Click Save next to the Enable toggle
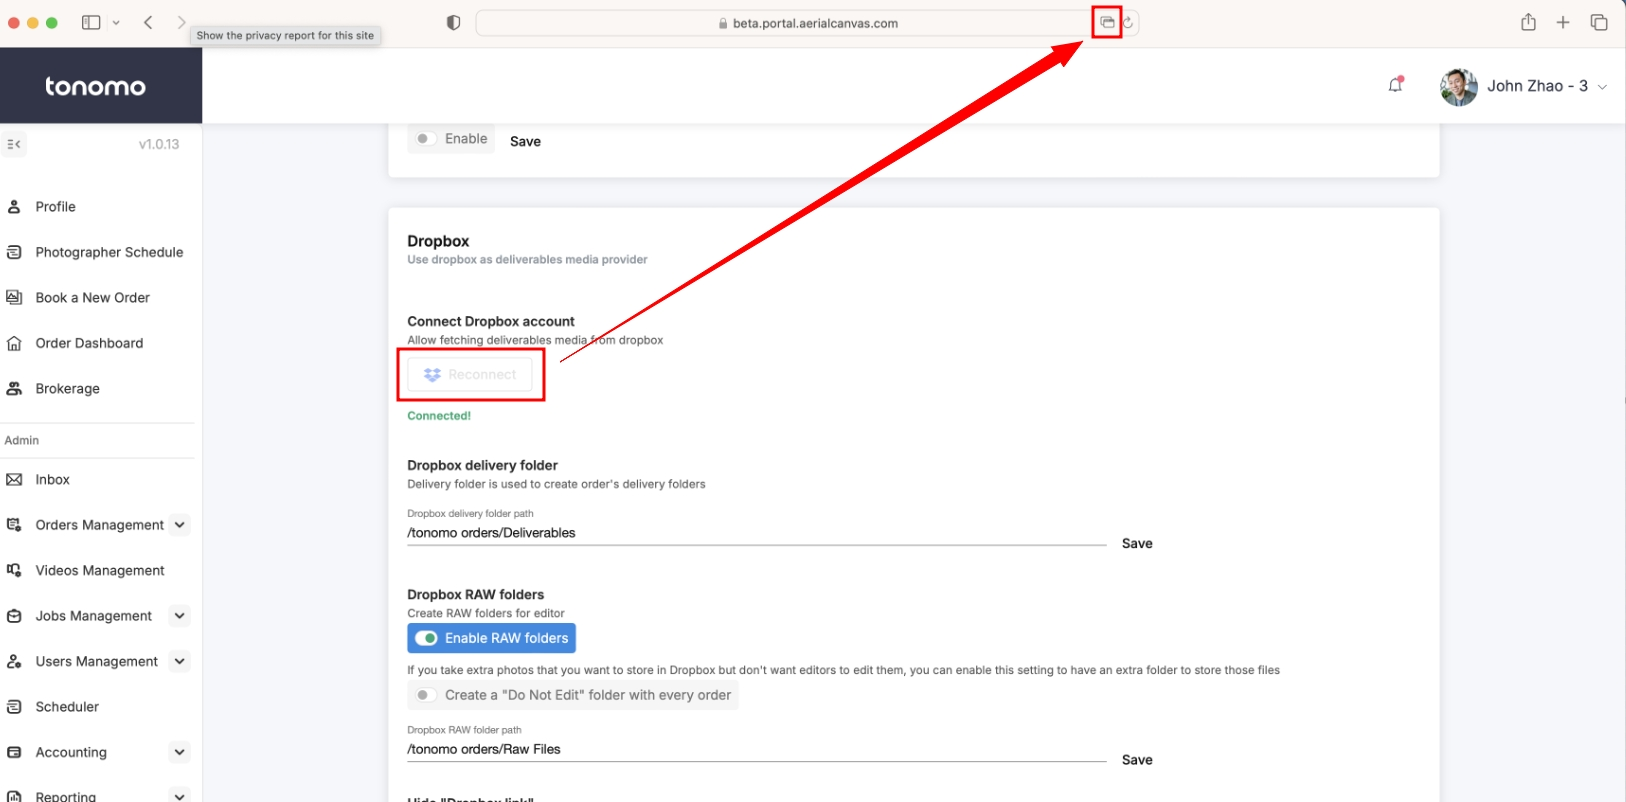This screenshot has width=1626, height=802. tap(525, 141)
